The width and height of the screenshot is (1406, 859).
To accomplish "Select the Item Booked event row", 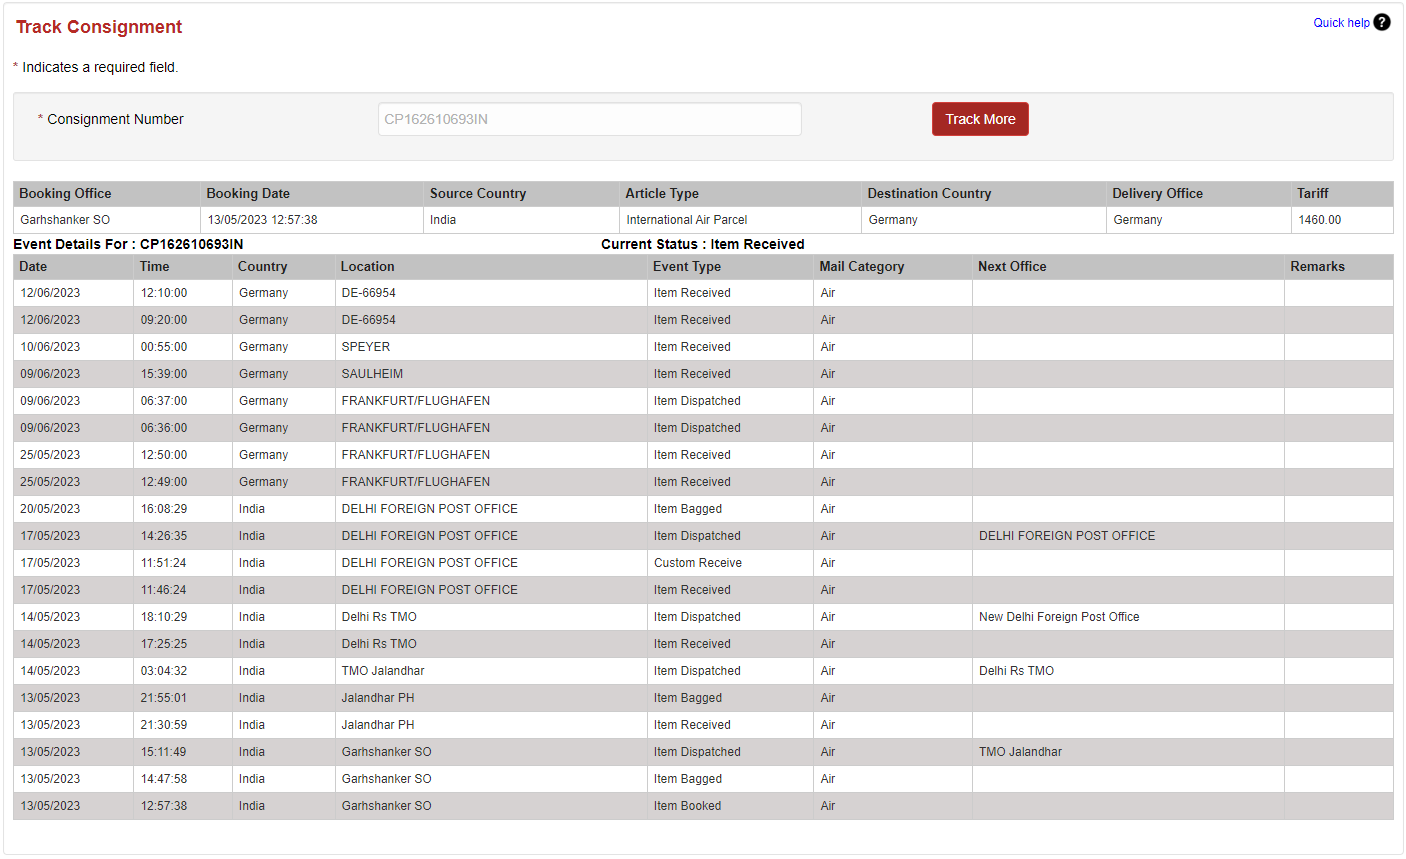I will point(686,805).
